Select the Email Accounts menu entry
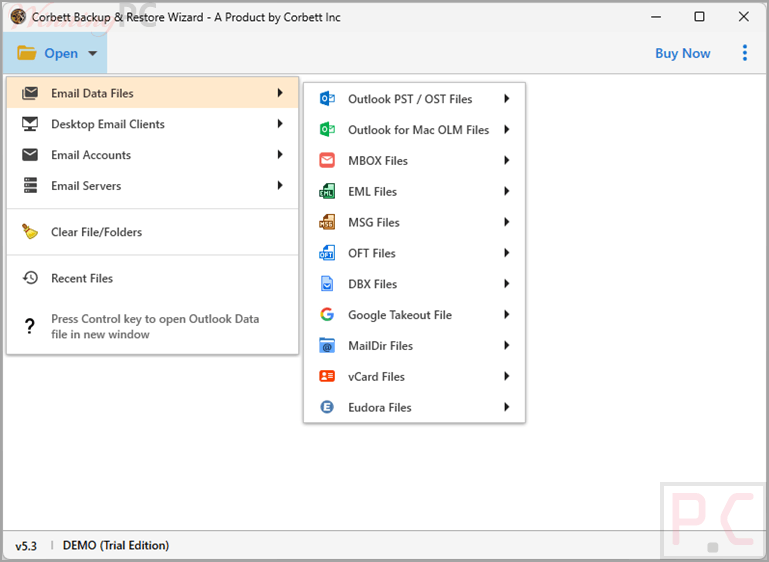The width and height of the screenshot is (769, 562). coord(153,154)
